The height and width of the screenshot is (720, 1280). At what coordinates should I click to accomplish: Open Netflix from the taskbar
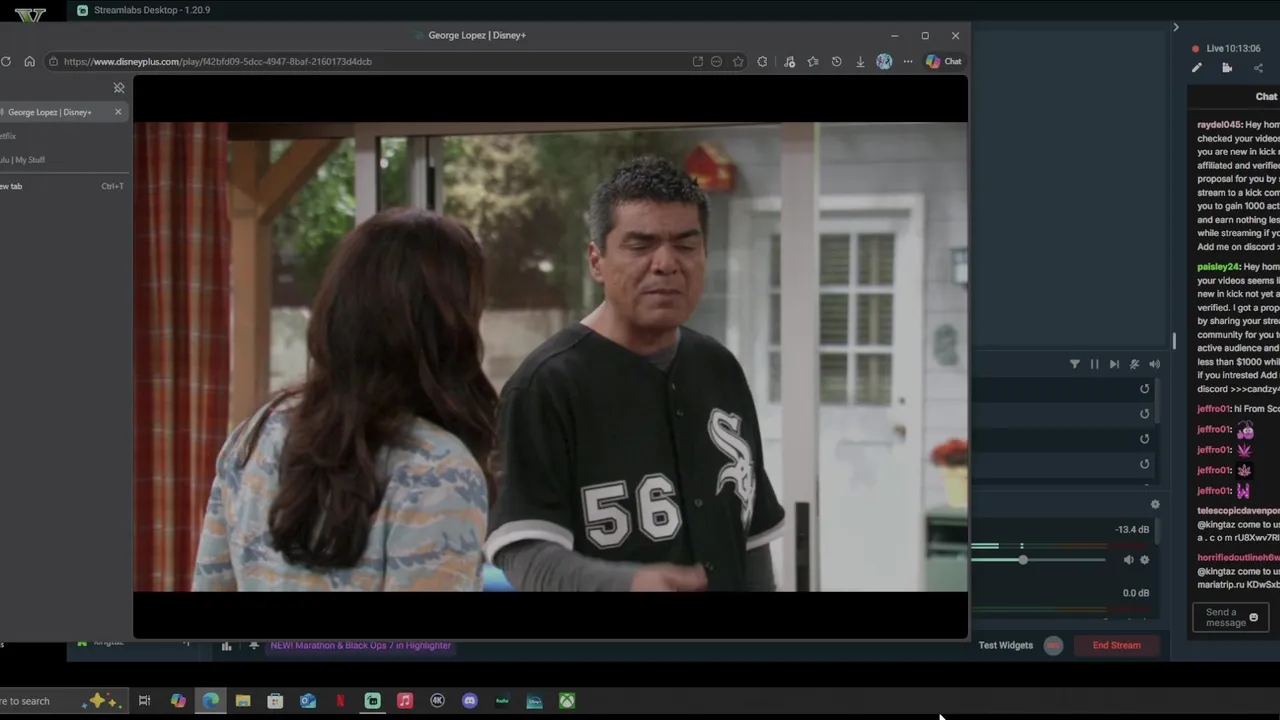[340, 701]
